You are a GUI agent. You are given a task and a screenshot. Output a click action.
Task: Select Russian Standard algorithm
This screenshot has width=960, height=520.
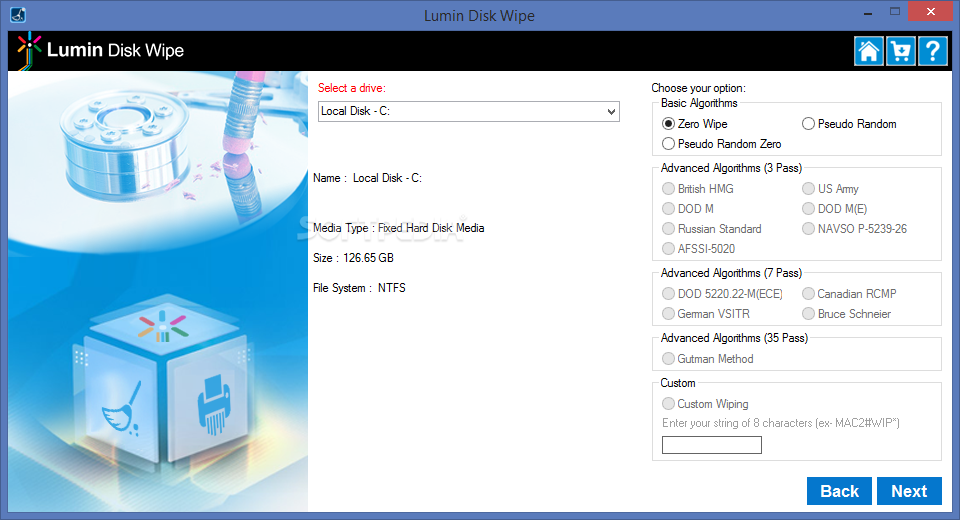712,229
